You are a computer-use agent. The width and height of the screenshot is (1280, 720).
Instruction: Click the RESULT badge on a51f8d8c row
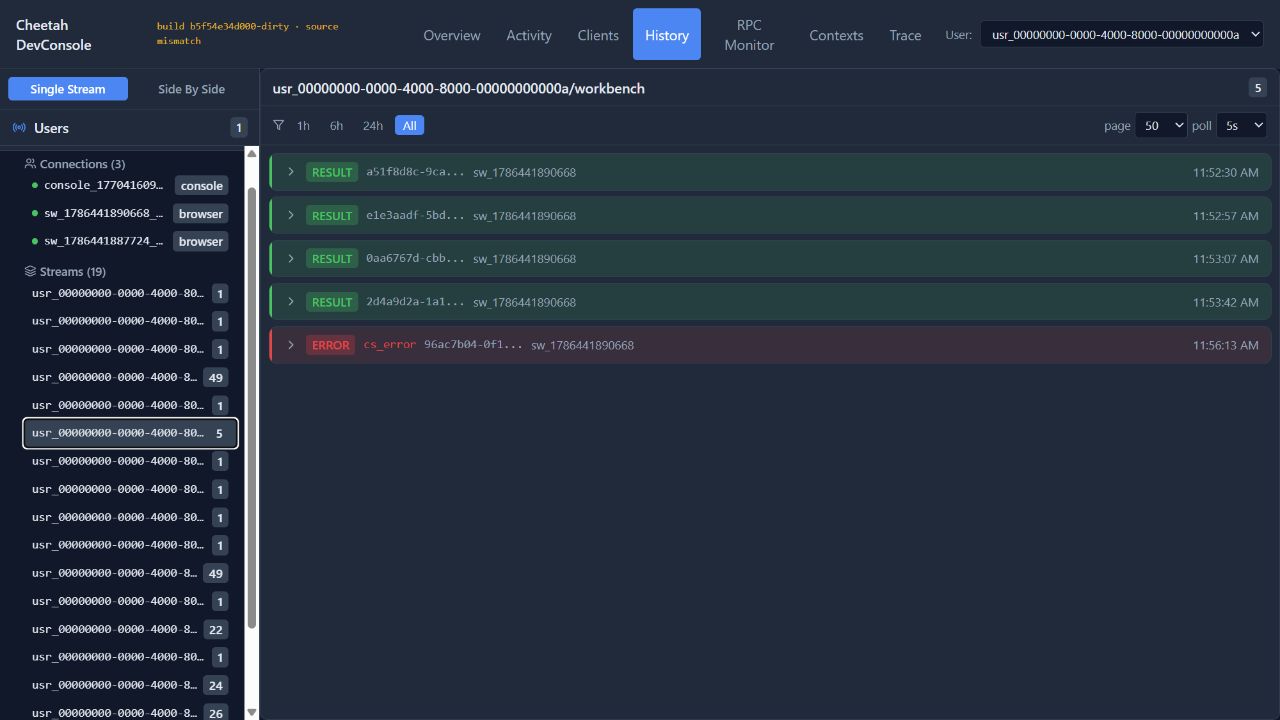(x=332, y=172)
